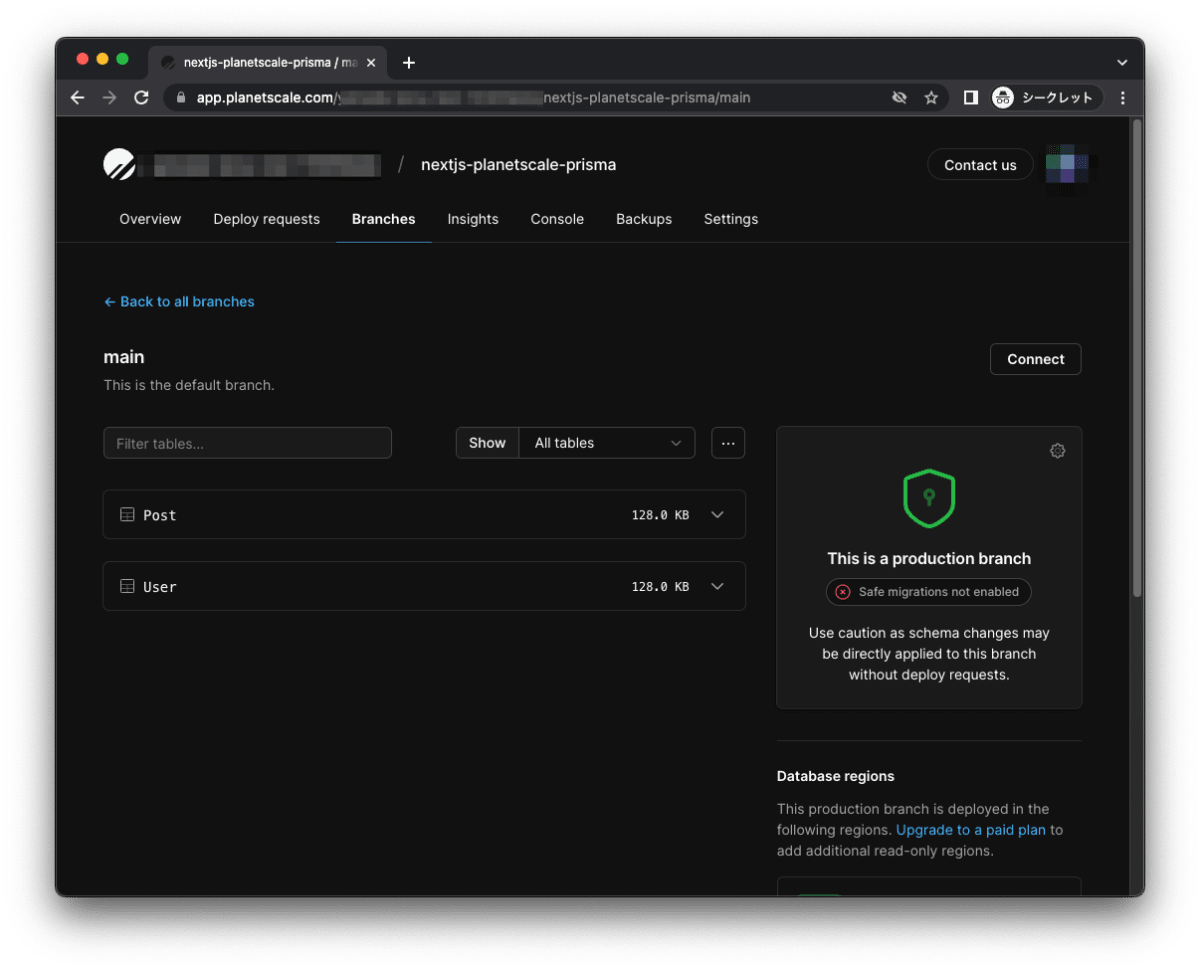Image resolution: width=1200 pixels, height=970 pixels.
Task: Open the user avatar menu
Action: [x=1067, y=164]
